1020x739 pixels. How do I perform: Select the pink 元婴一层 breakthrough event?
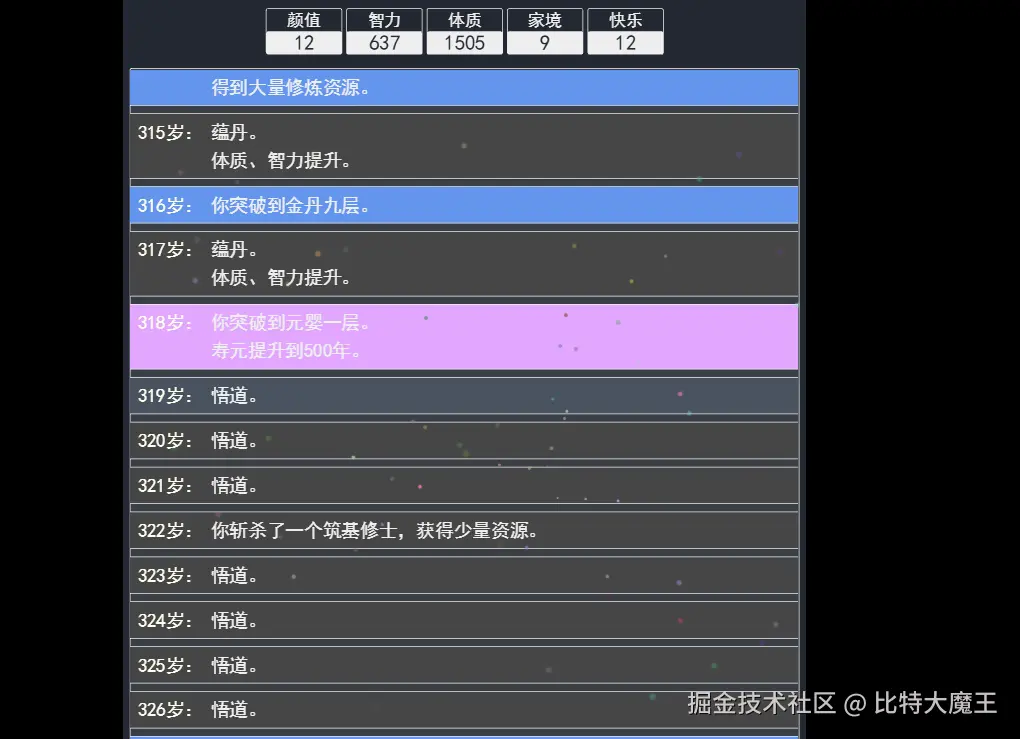click(x=463, y=337)
